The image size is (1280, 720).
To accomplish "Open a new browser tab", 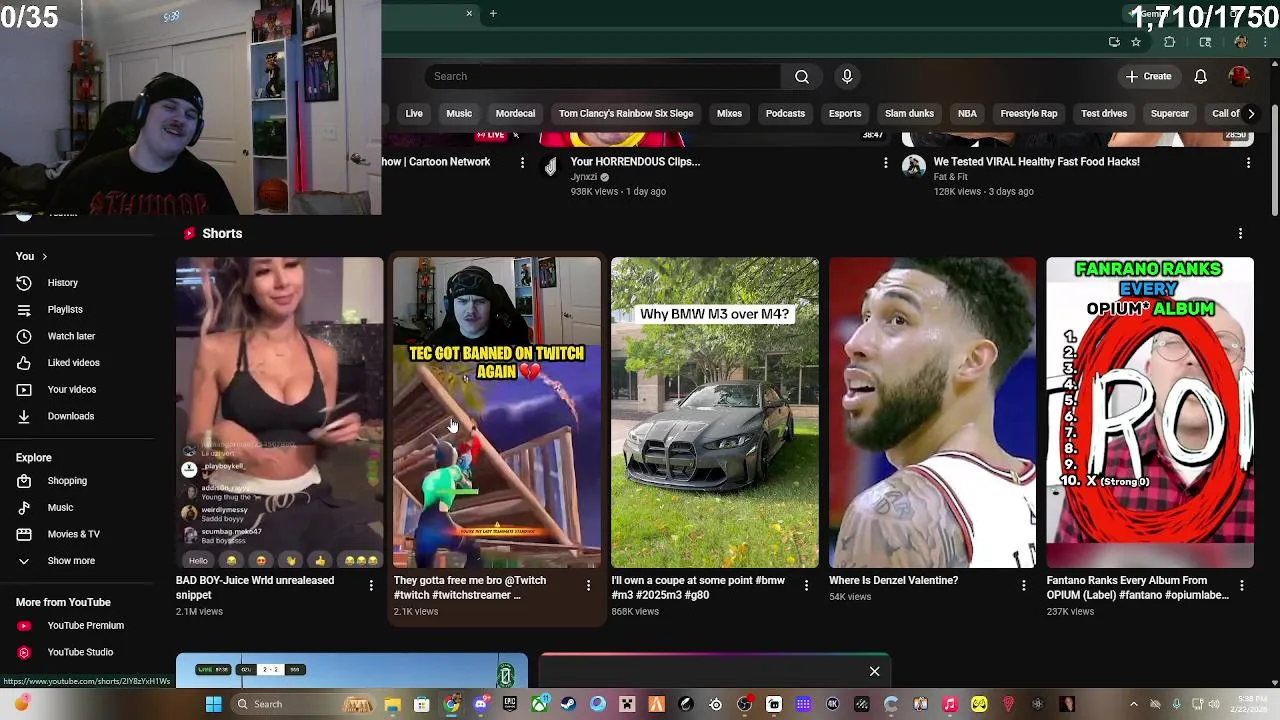I will [x=493, y=13].
